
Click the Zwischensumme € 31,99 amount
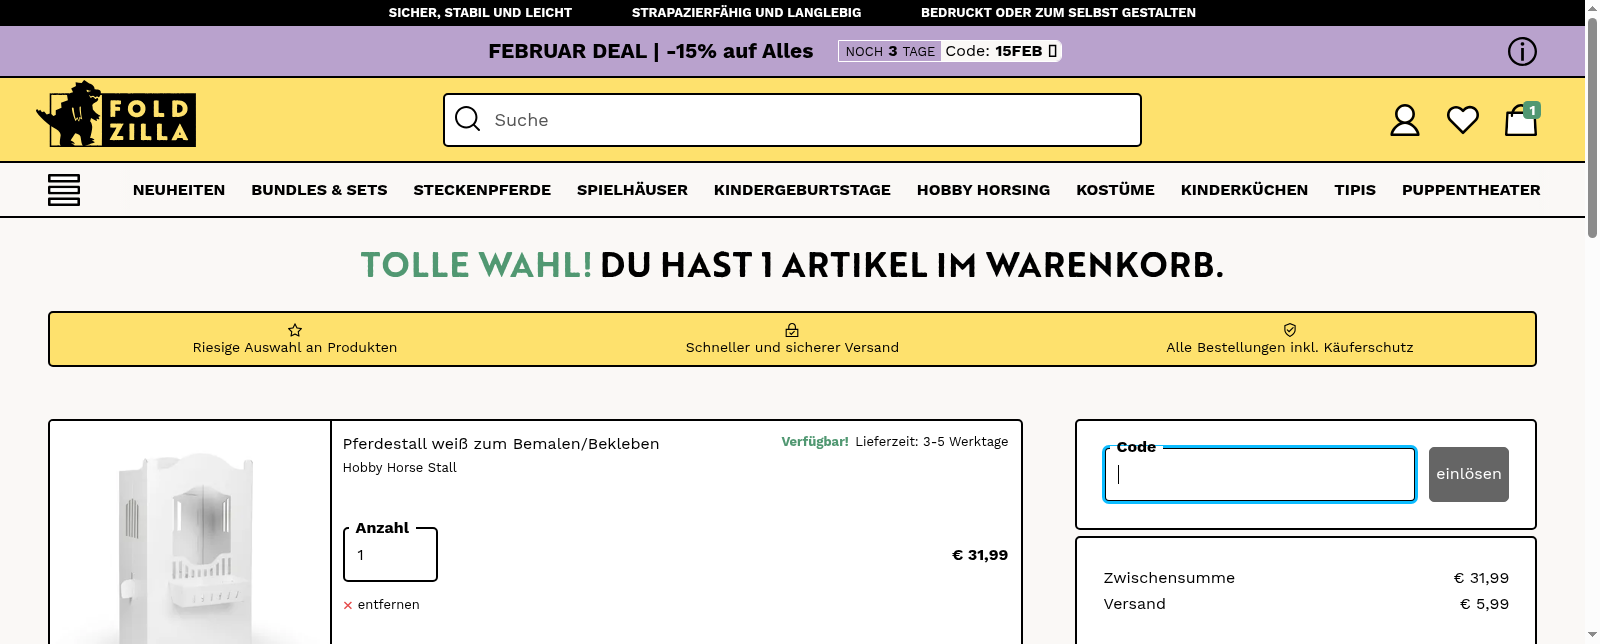click(1481, 578)
